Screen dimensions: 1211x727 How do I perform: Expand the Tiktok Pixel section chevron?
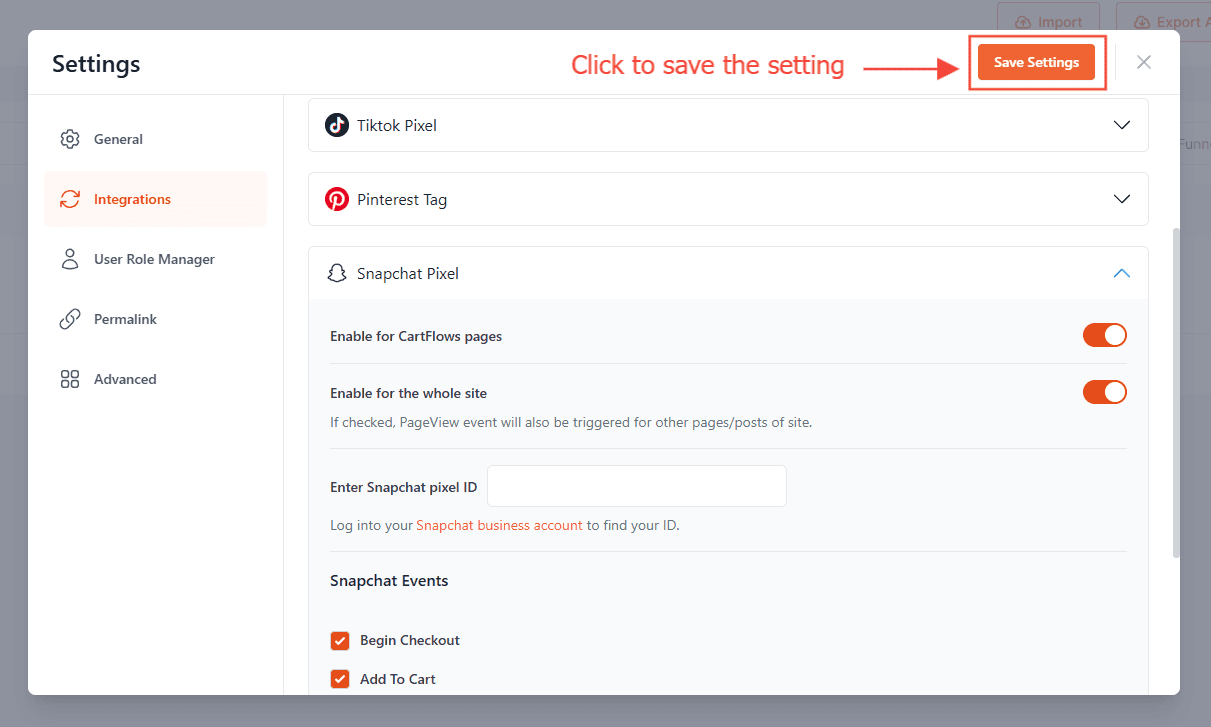coord(1122,125)
